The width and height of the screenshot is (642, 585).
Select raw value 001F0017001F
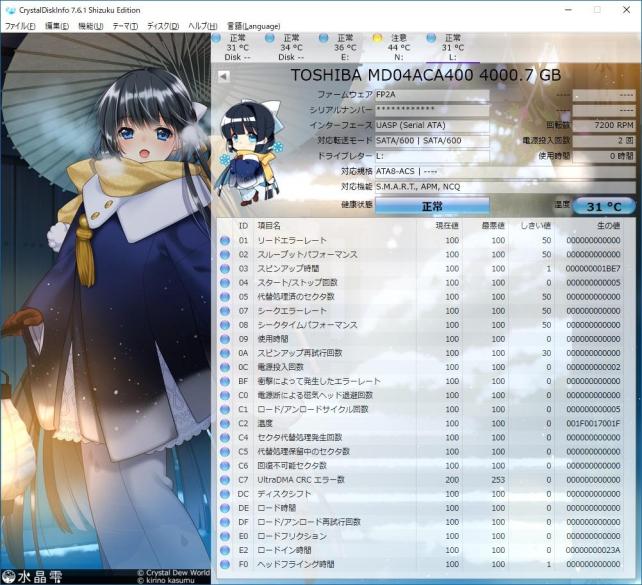tap(593, 424)
